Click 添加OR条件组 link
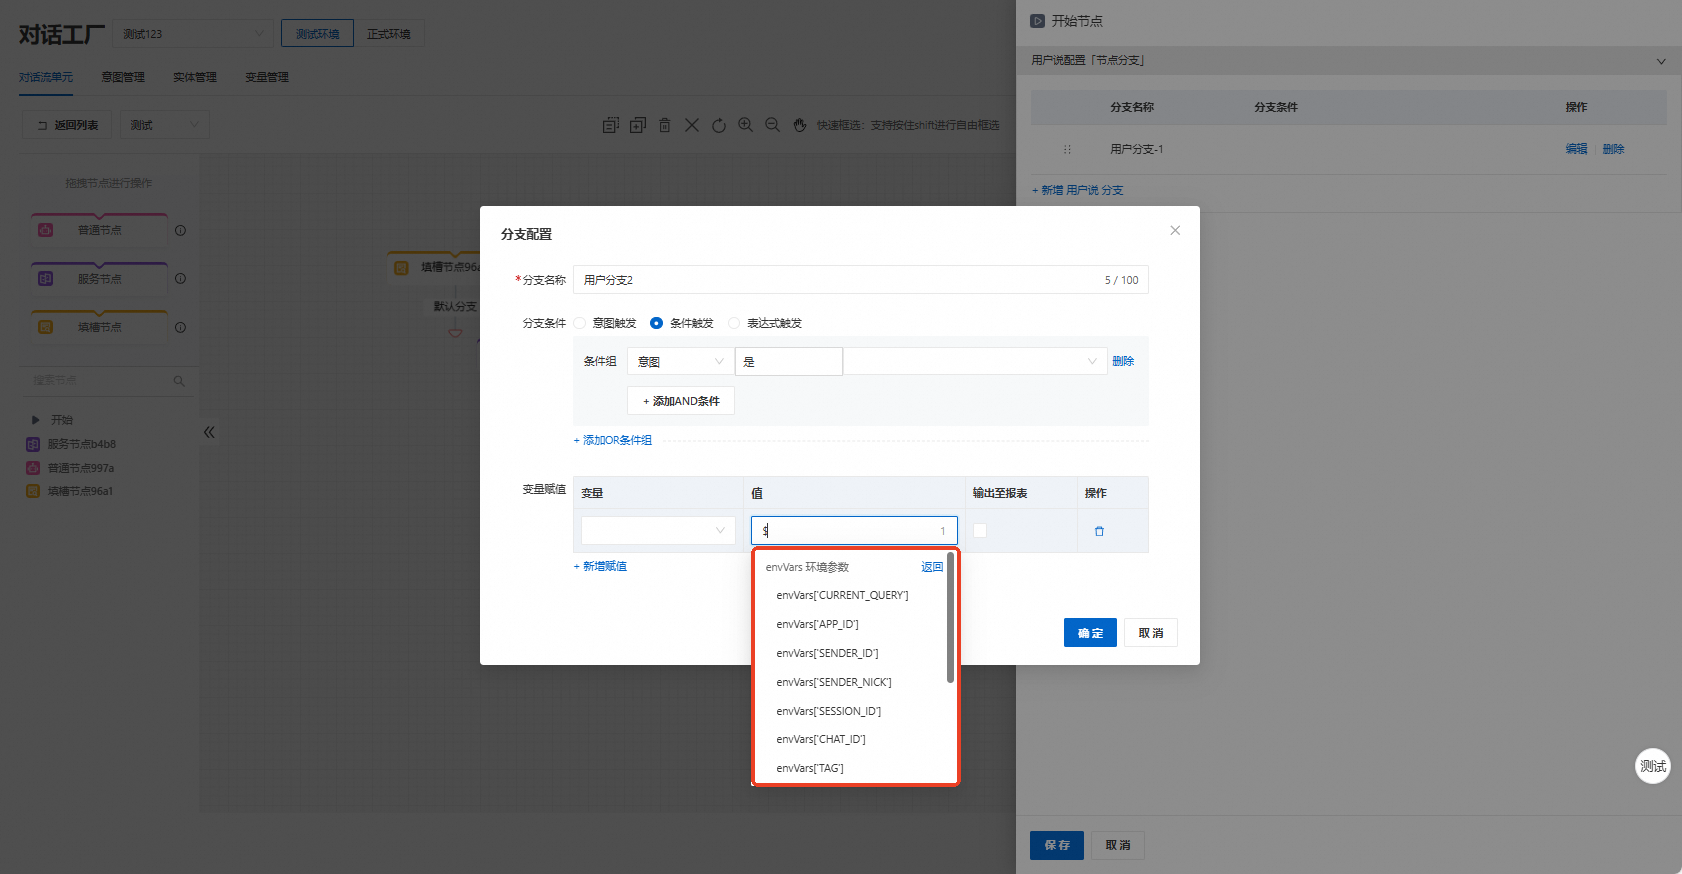 click(613, 440)
